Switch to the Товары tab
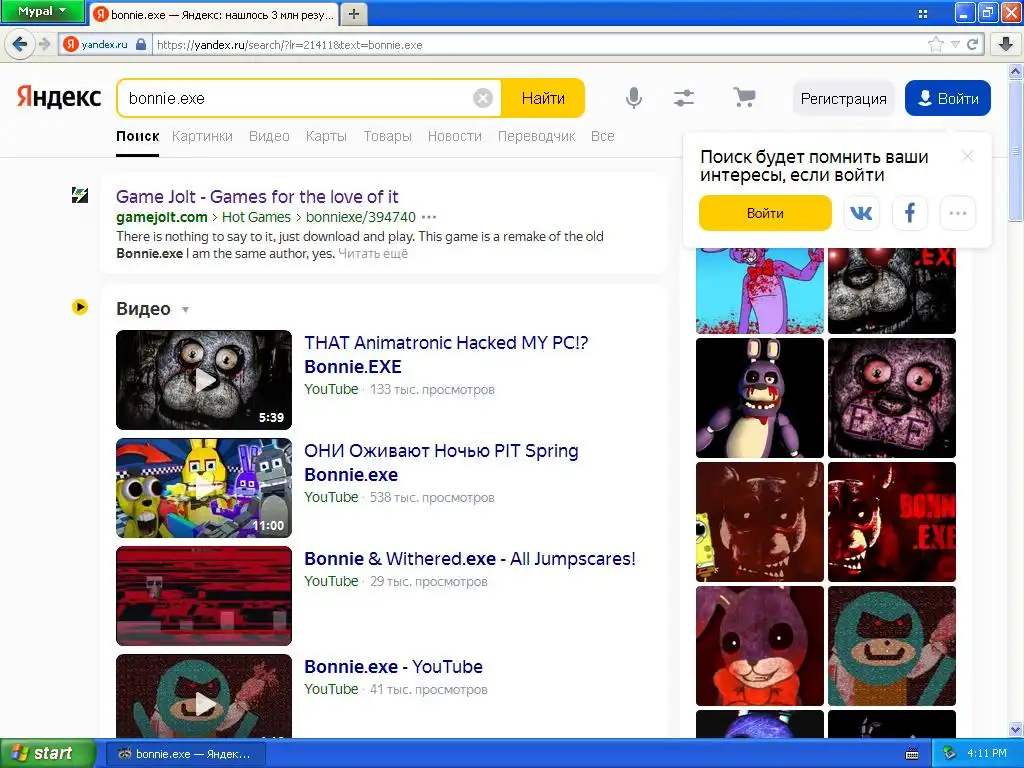 (x=387, y=136)
